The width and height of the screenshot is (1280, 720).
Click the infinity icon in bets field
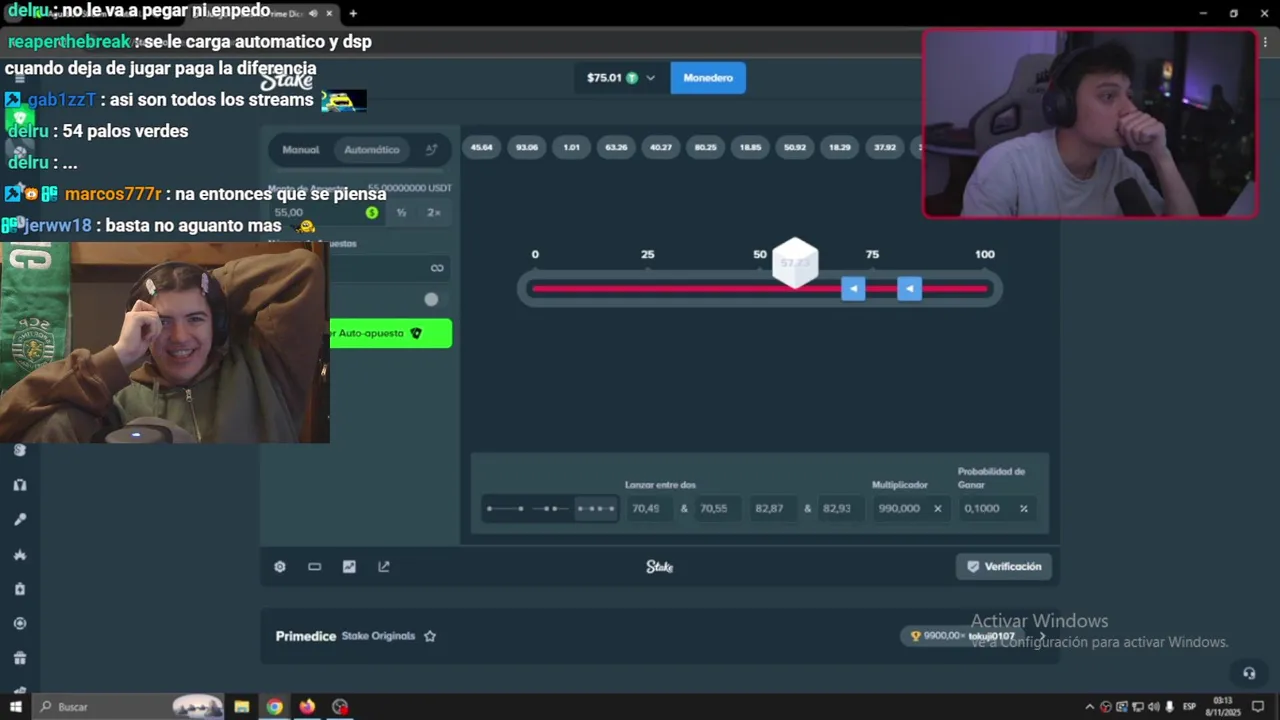coord(437,268)
